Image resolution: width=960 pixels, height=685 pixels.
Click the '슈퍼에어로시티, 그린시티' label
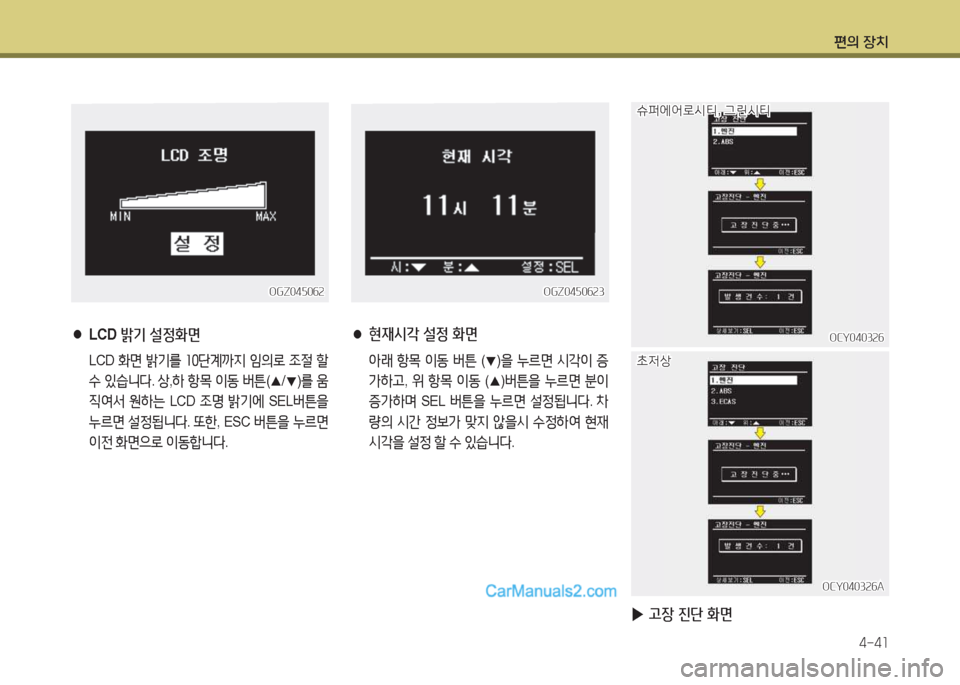703,111
